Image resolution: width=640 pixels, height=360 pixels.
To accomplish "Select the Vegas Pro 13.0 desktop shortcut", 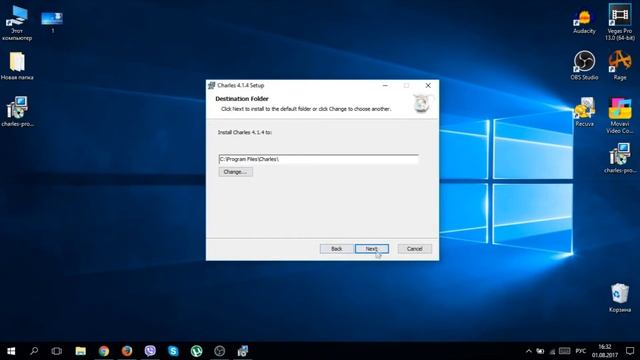I will tap(620, 22).
